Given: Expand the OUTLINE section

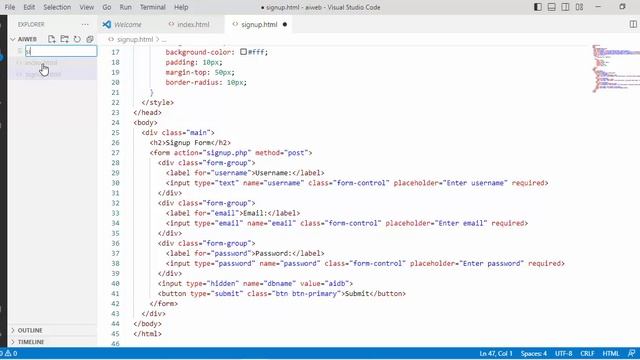Looking at the screenshot, I should click(30, 330).
